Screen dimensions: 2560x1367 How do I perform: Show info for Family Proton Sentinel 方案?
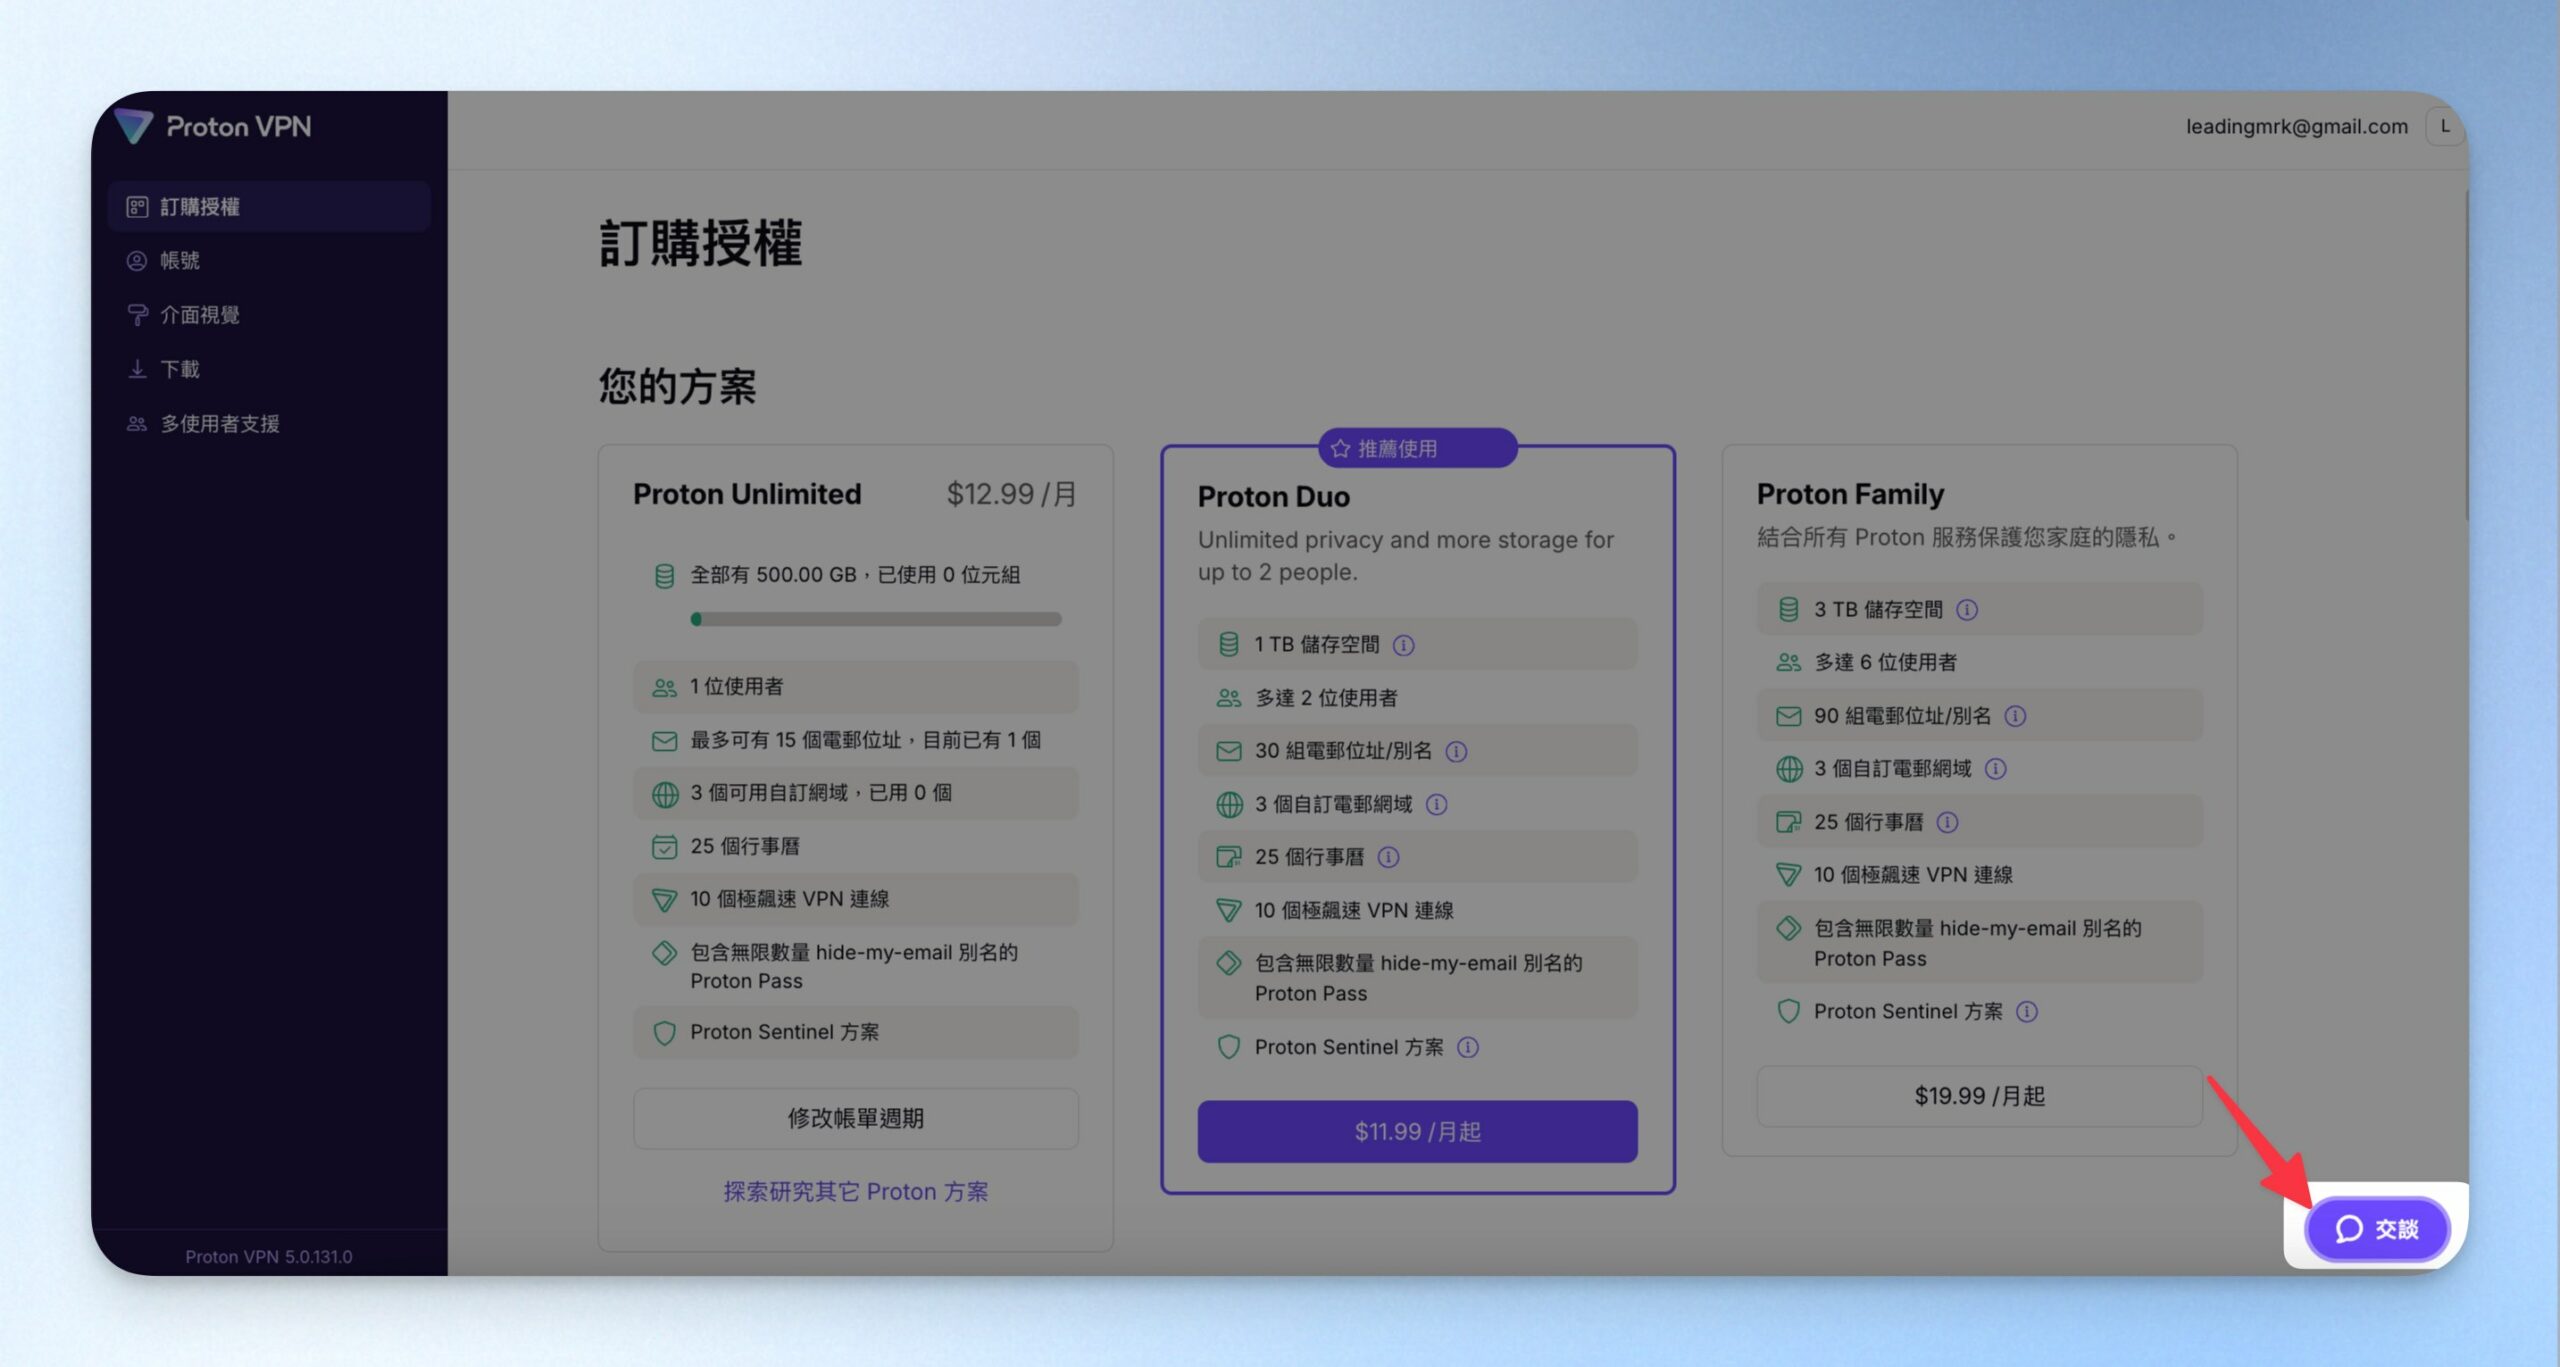pyautogui.click(x=2026, y=1012)
